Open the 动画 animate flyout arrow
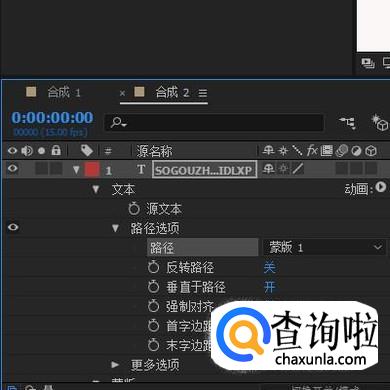The height and width of the screenshot is (390, 390). [380, 187]
